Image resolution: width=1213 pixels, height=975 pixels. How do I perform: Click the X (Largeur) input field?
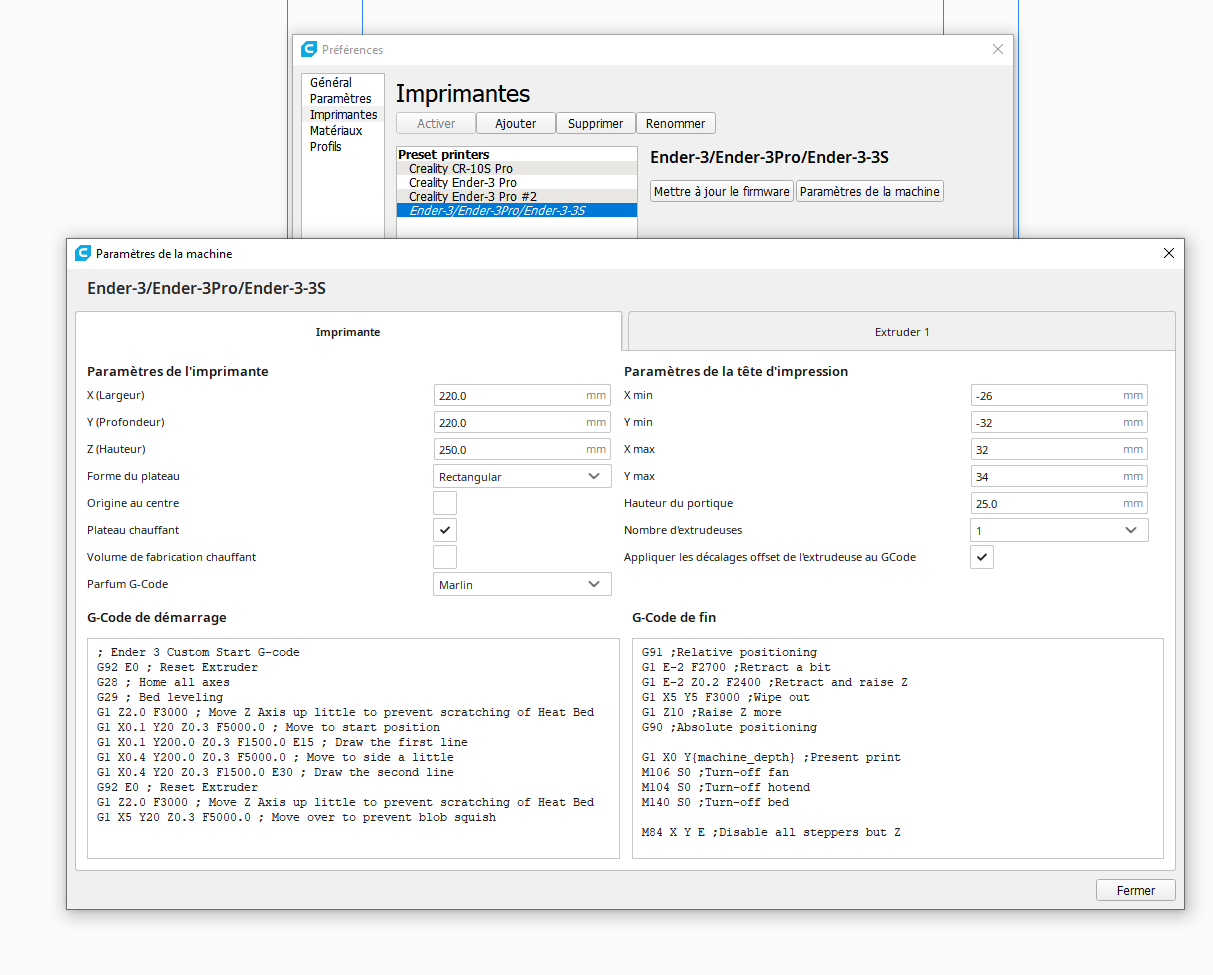click(x=522, y=395)
